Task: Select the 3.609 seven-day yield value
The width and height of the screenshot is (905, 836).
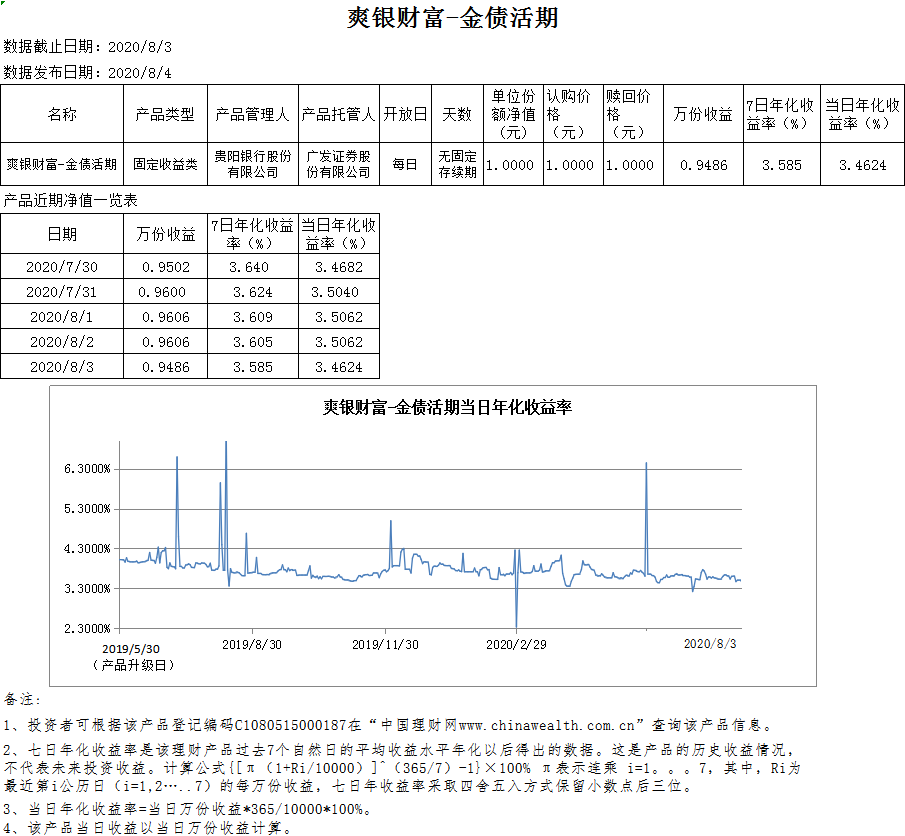Action: [253, 316]
